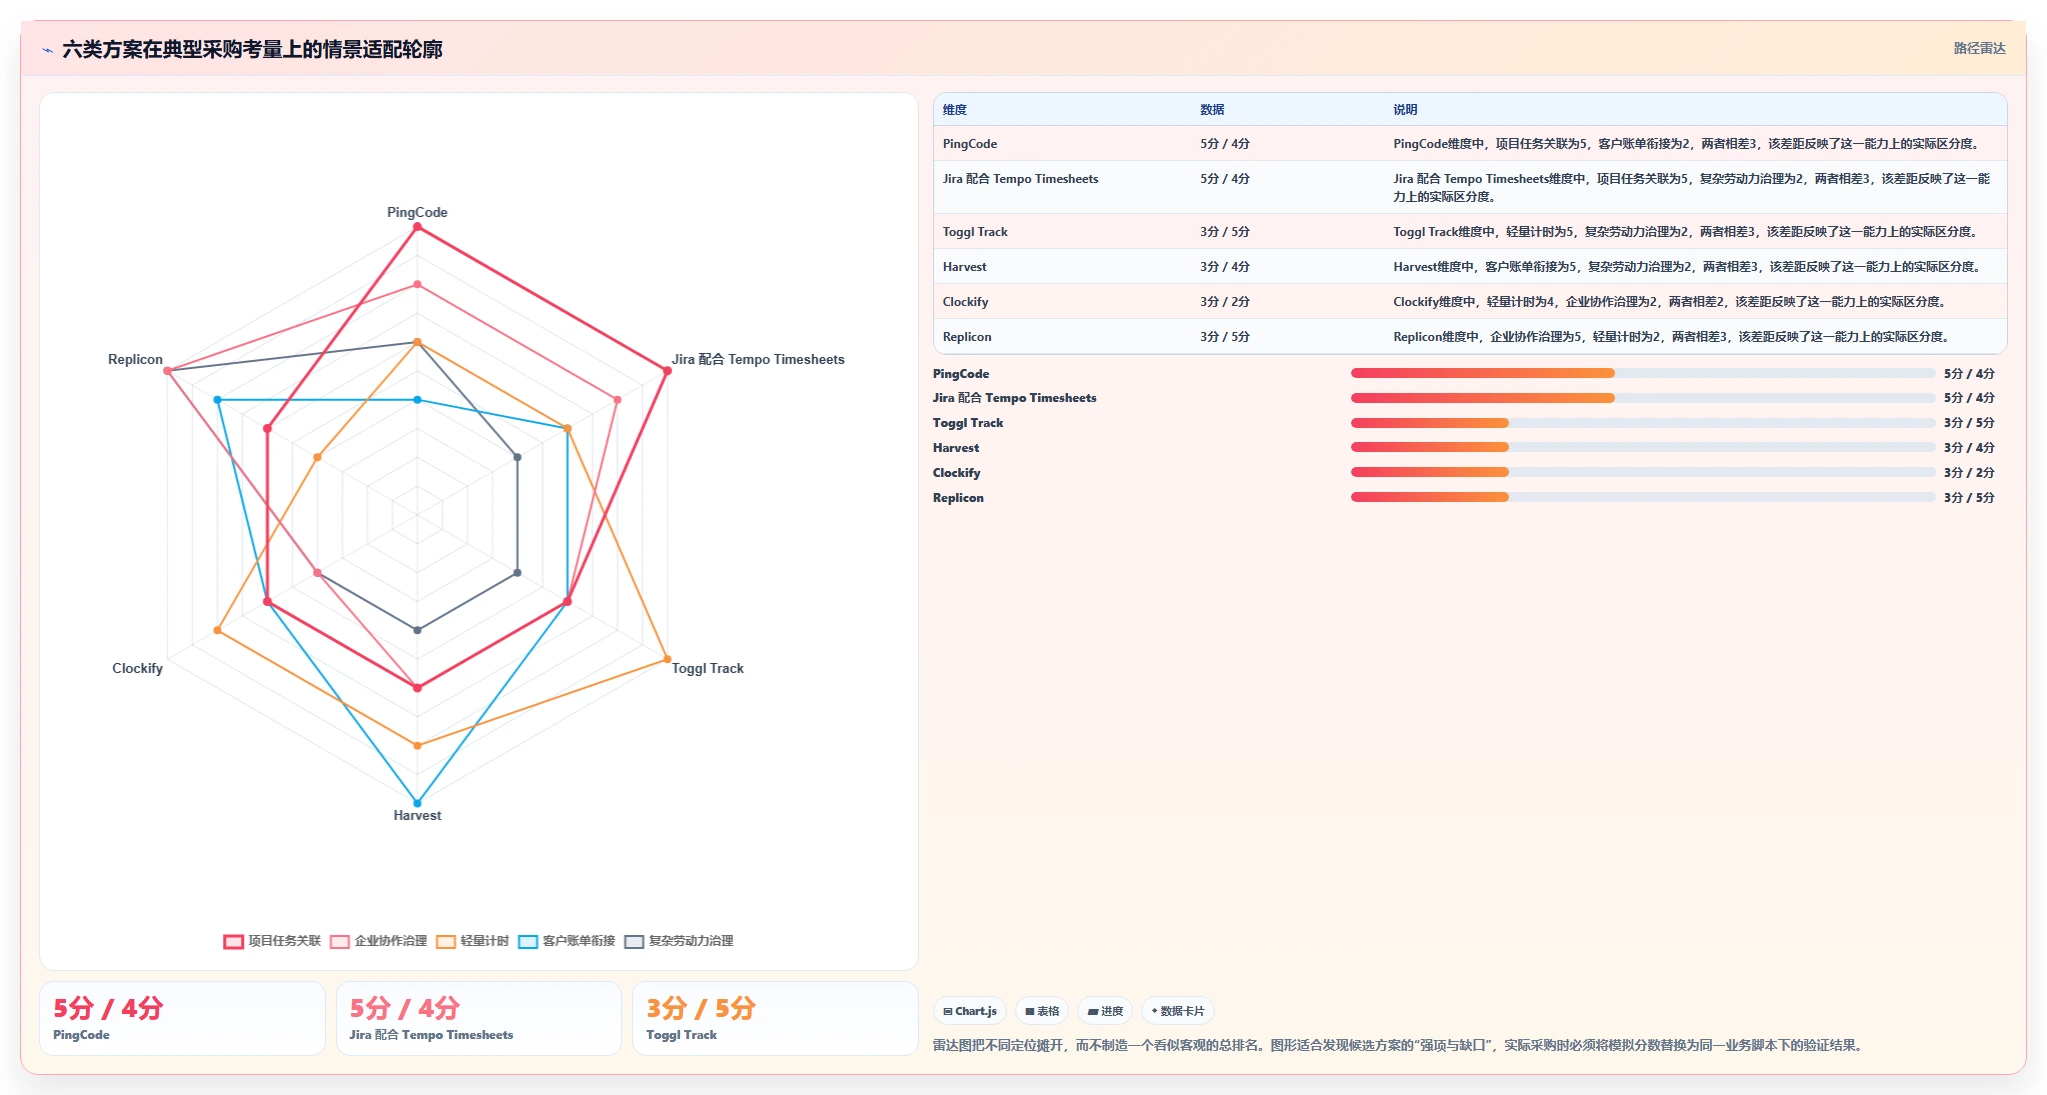Click the Harvest progress bar
The height and width of the screenshot is (1095, 2047).
(1643, 447)
